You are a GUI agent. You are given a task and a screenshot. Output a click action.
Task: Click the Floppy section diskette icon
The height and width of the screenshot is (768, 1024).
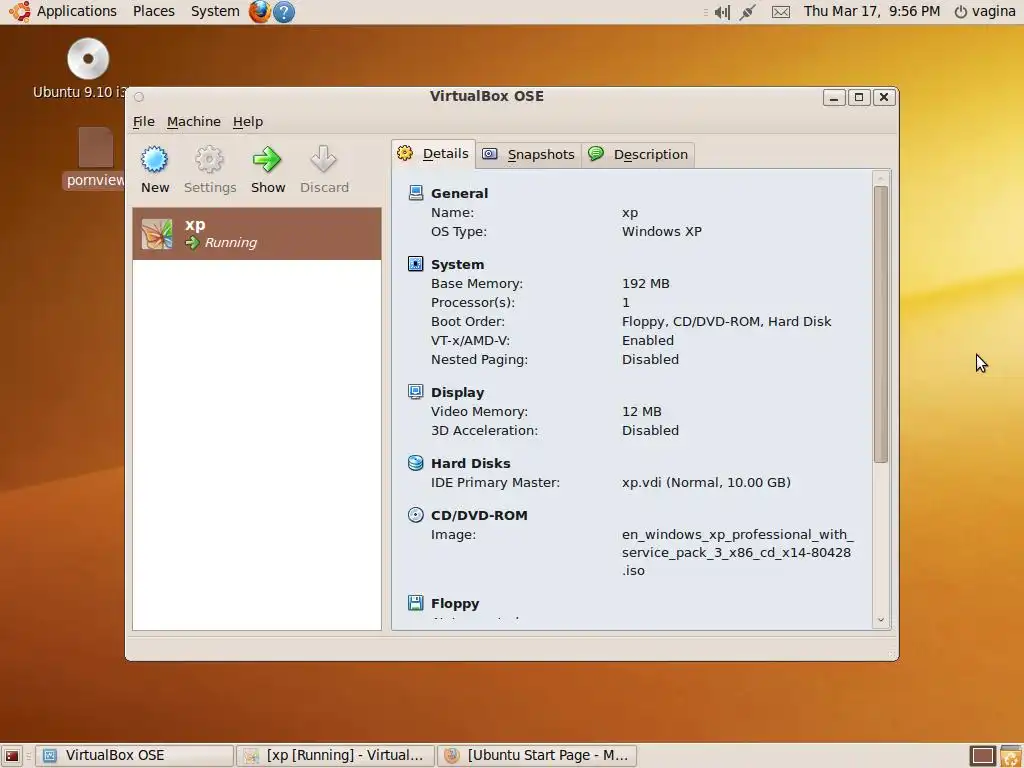415,603
